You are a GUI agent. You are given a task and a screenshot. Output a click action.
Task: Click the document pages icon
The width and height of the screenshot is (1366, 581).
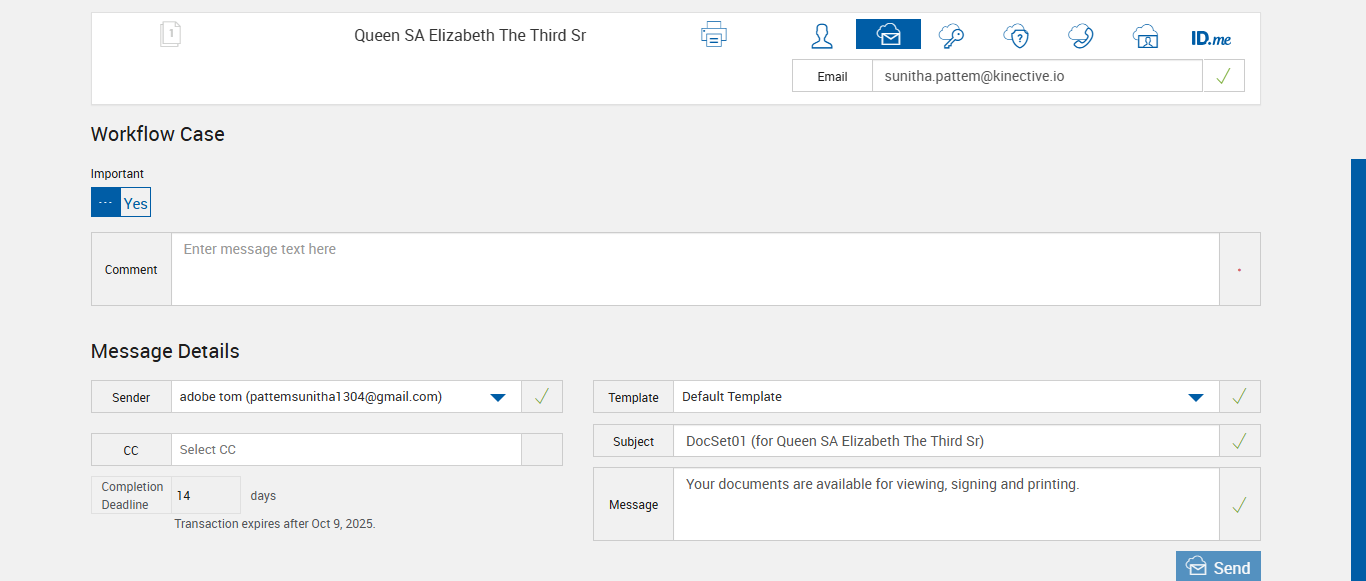pyautogui.click(x=171, y=35)
